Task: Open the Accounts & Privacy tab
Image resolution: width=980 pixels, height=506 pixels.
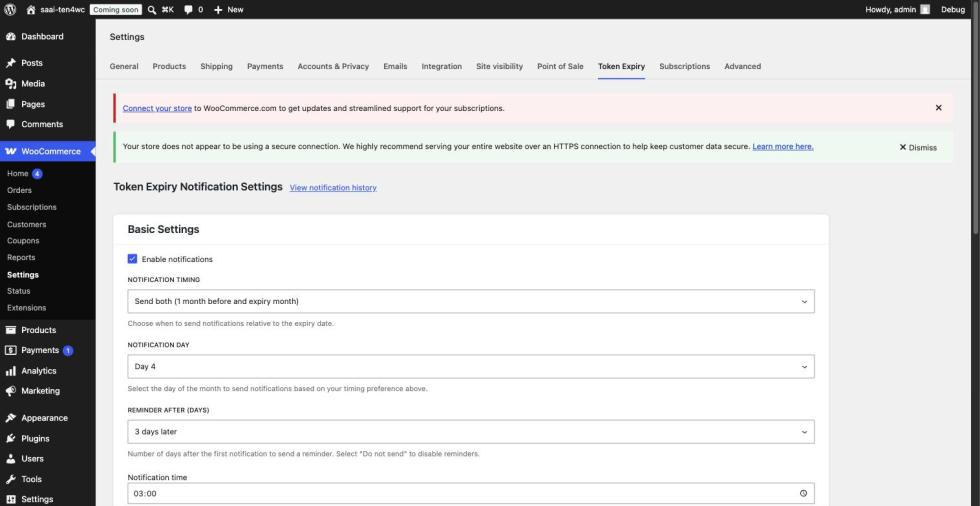Action: pyautogui.click(x=333, y=66)
